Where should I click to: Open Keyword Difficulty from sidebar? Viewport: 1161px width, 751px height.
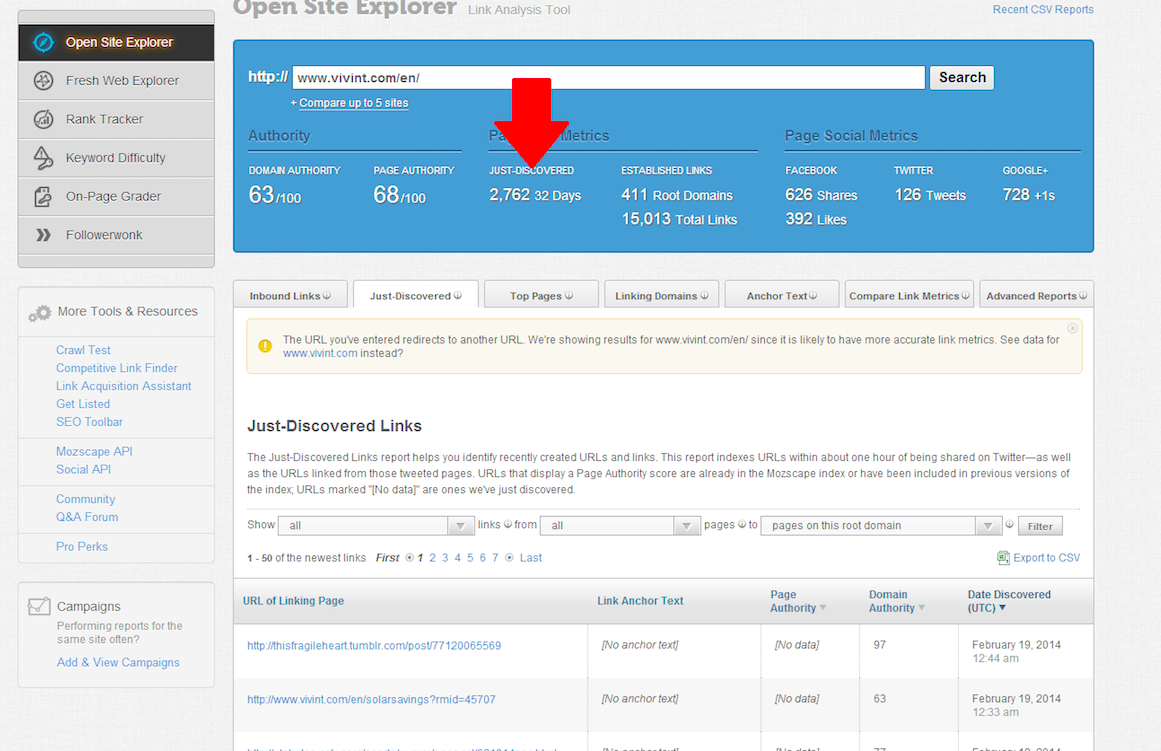[x=116, y=158]
